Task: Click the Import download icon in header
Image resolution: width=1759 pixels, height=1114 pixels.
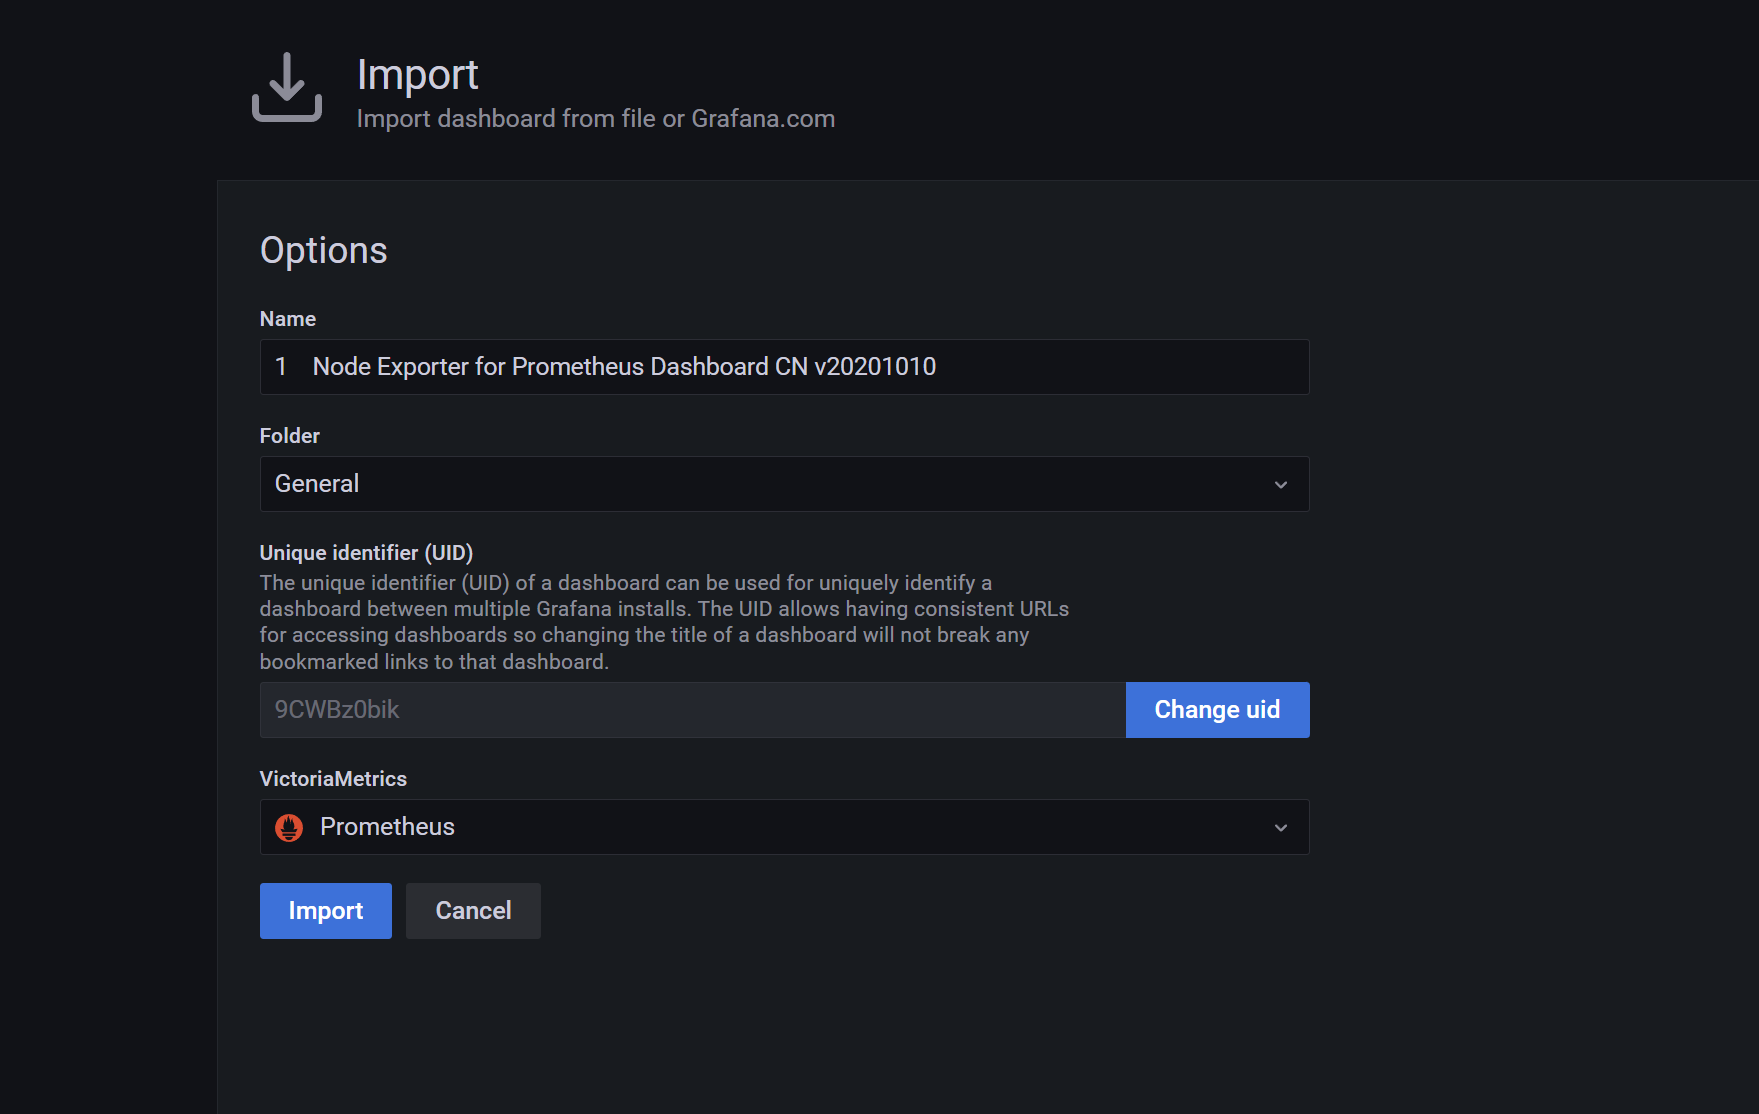Action: tap(287, 87)
